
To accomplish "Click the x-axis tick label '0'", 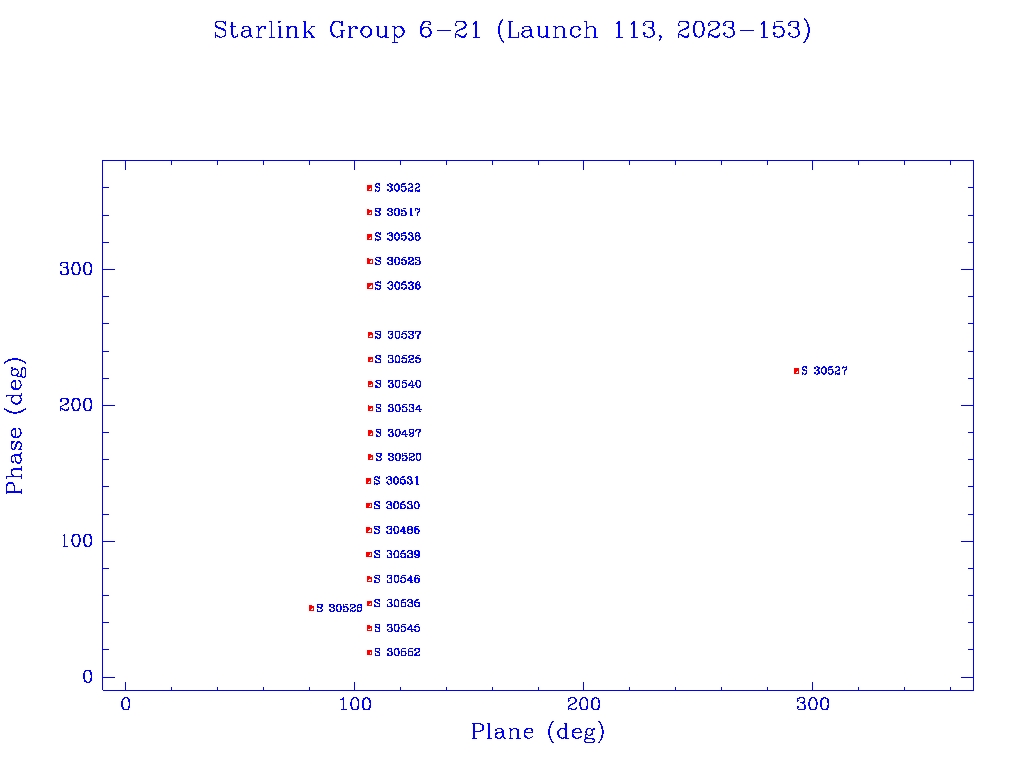I will (125, 704).
